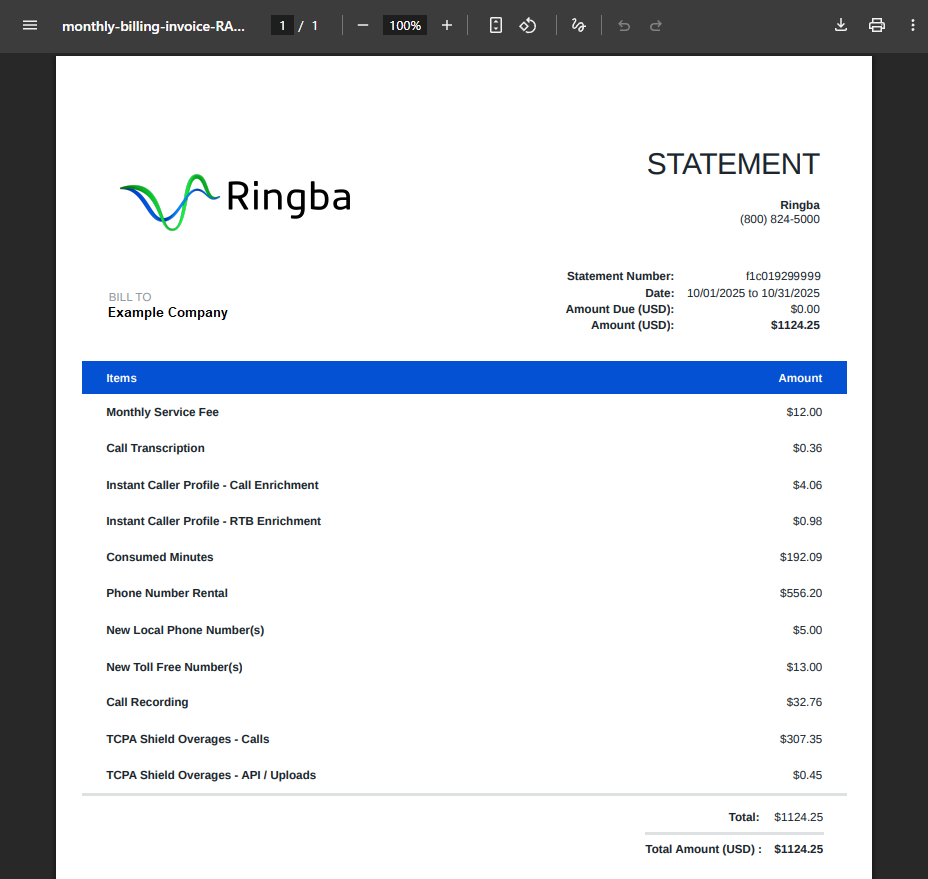
Task: Click the zoom out minus icon
Action: click(x=363, y=25)
